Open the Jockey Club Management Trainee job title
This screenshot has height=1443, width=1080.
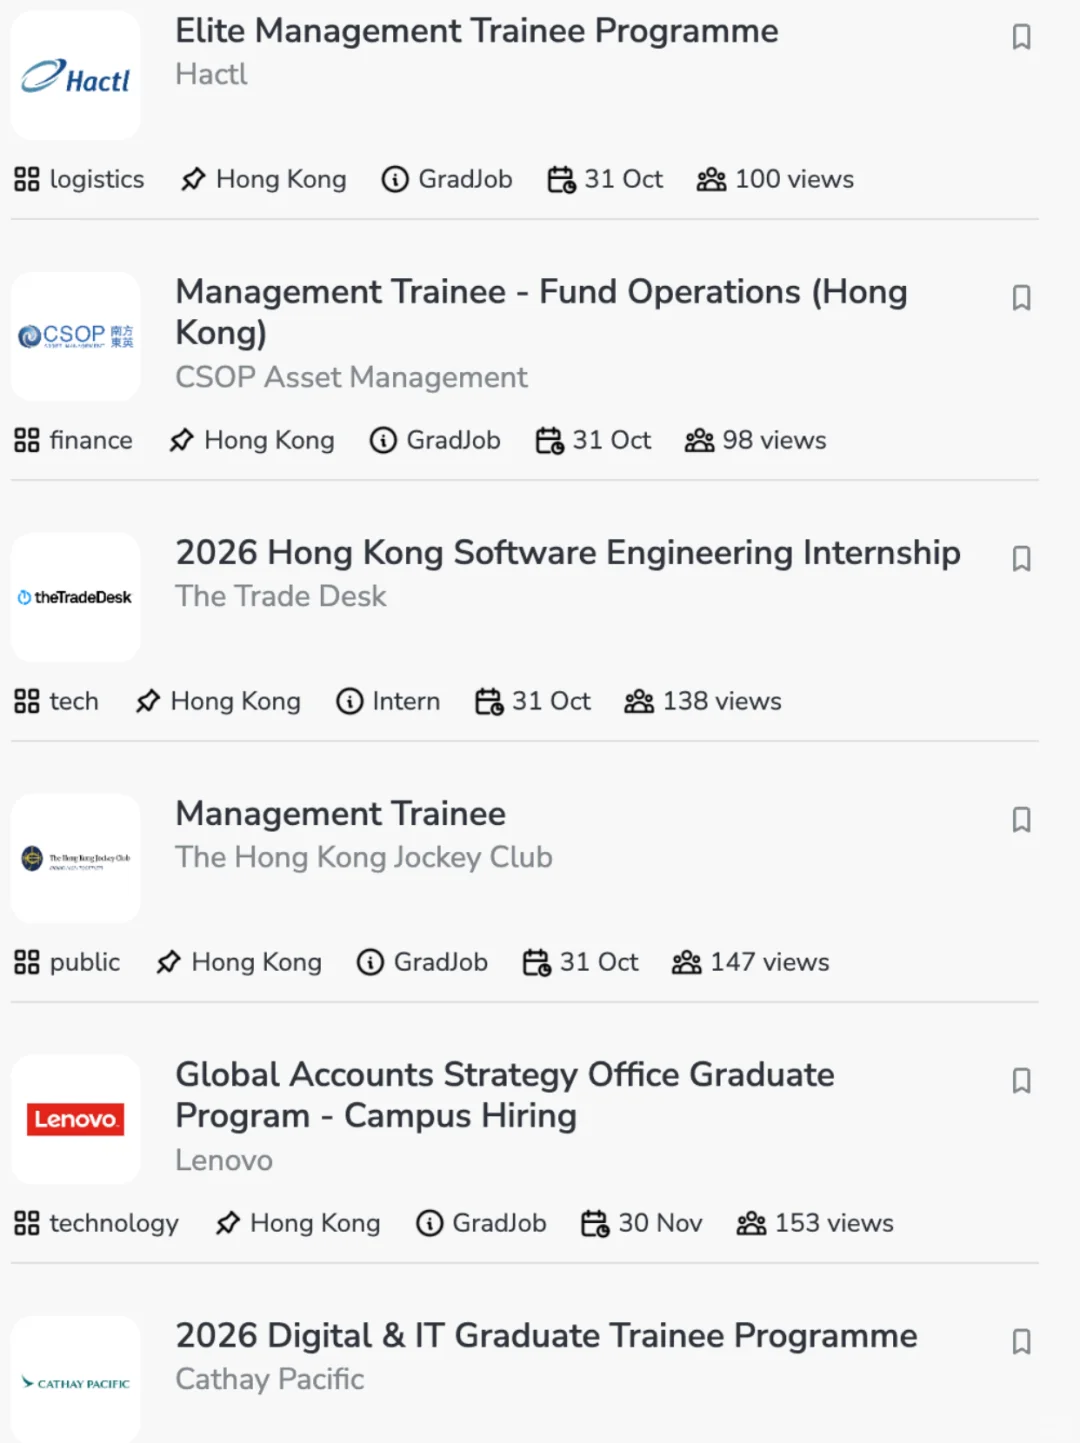pos(340,814)
